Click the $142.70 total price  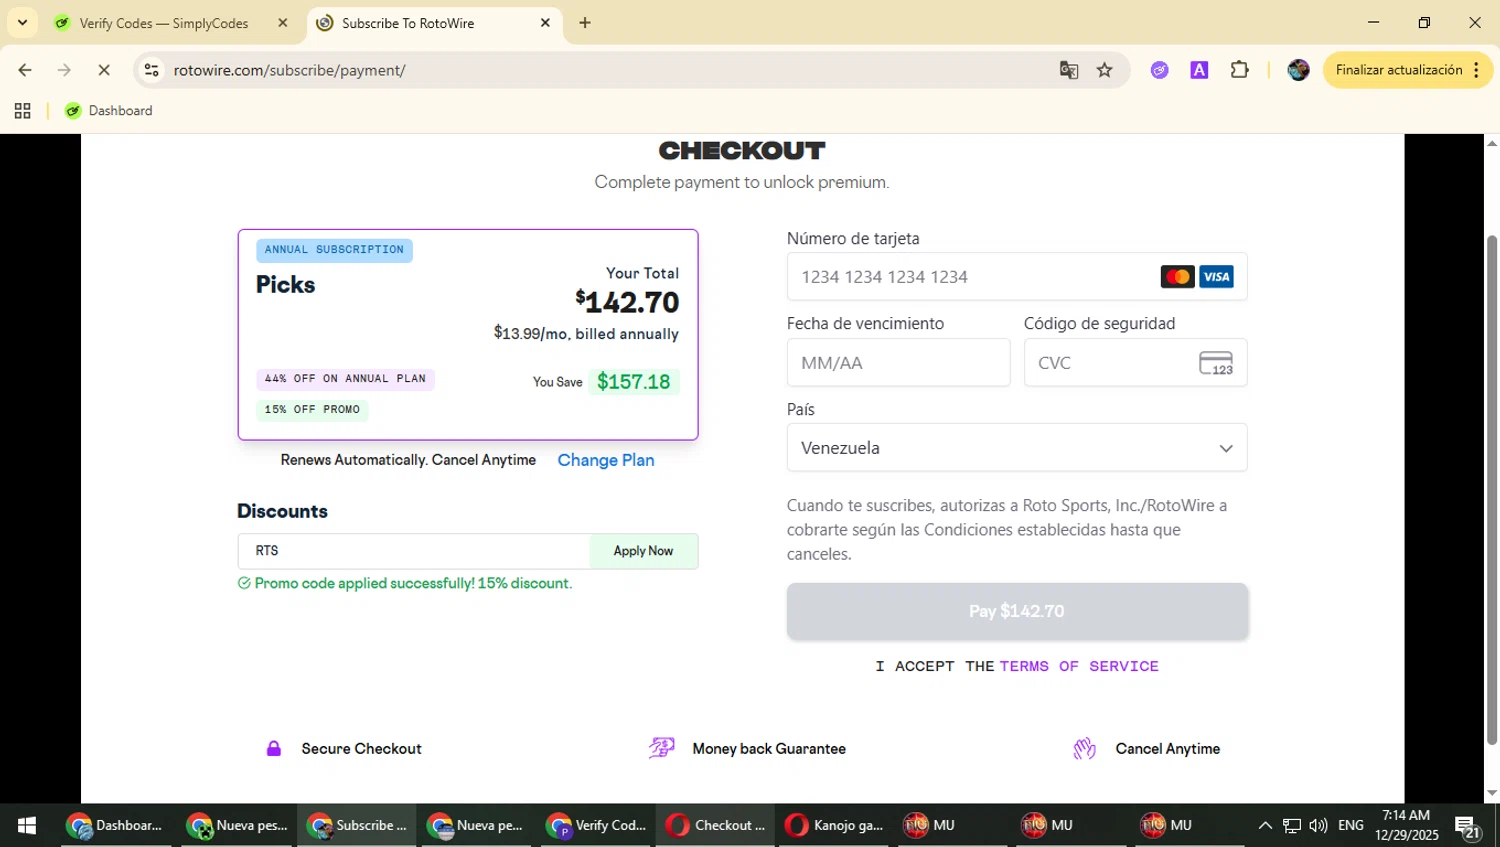(627, 302)
